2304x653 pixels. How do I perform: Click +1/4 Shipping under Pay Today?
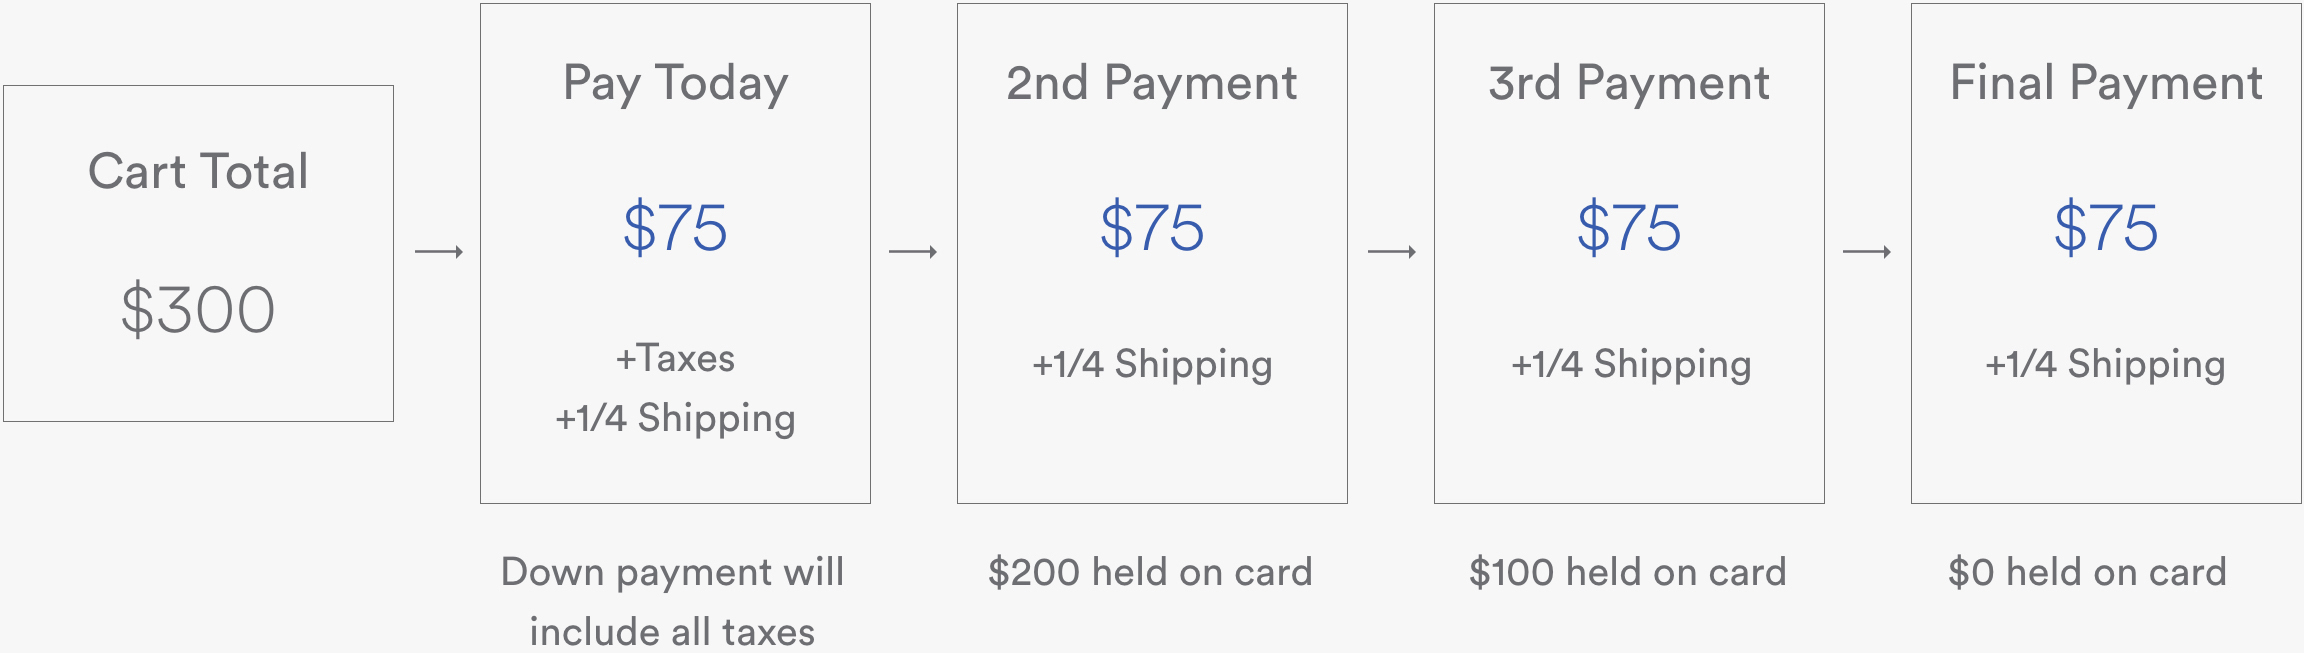[x=675, y=418]
